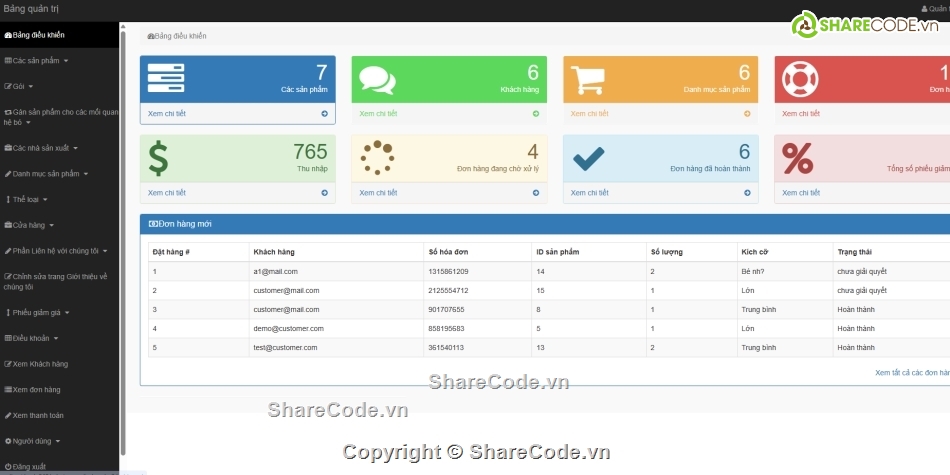This screenshot has height=475, width=950.
Task: Click invoice number 2125554712
Action: click(x=448, y=291)
